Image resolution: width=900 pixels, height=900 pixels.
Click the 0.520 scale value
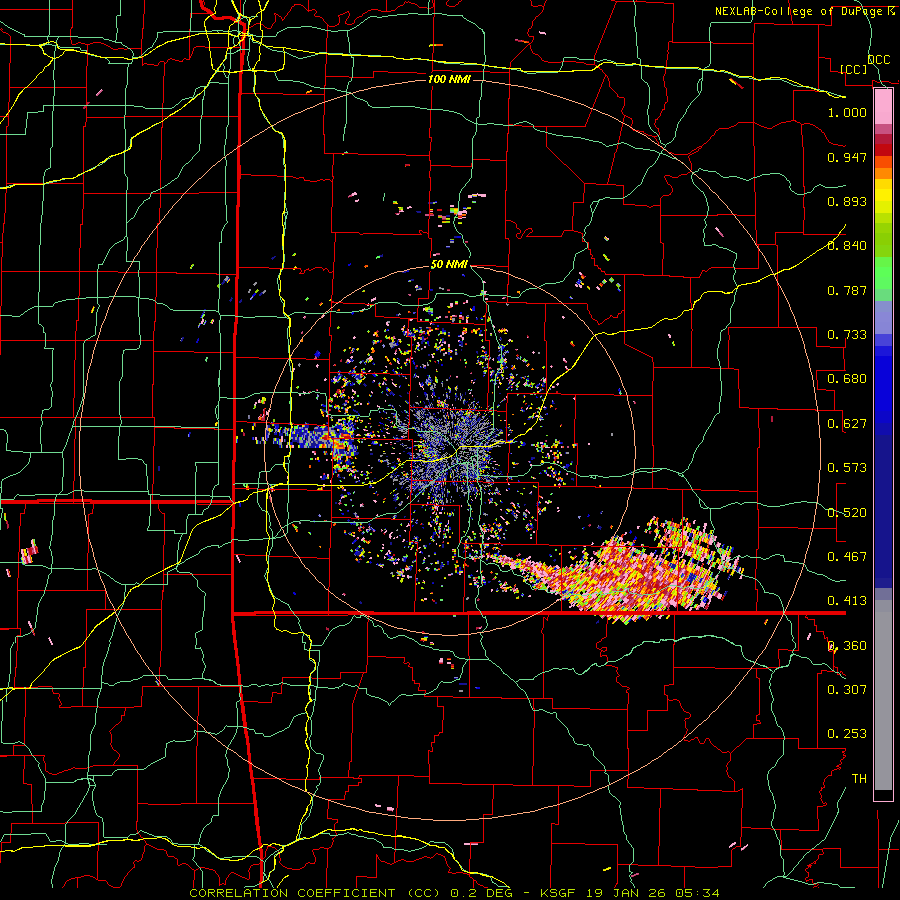click(x=847, y=512)
